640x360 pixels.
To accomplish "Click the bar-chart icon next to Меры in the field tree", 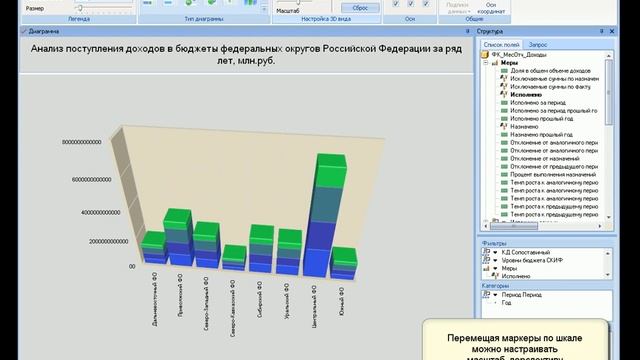I will coord(495,63).
